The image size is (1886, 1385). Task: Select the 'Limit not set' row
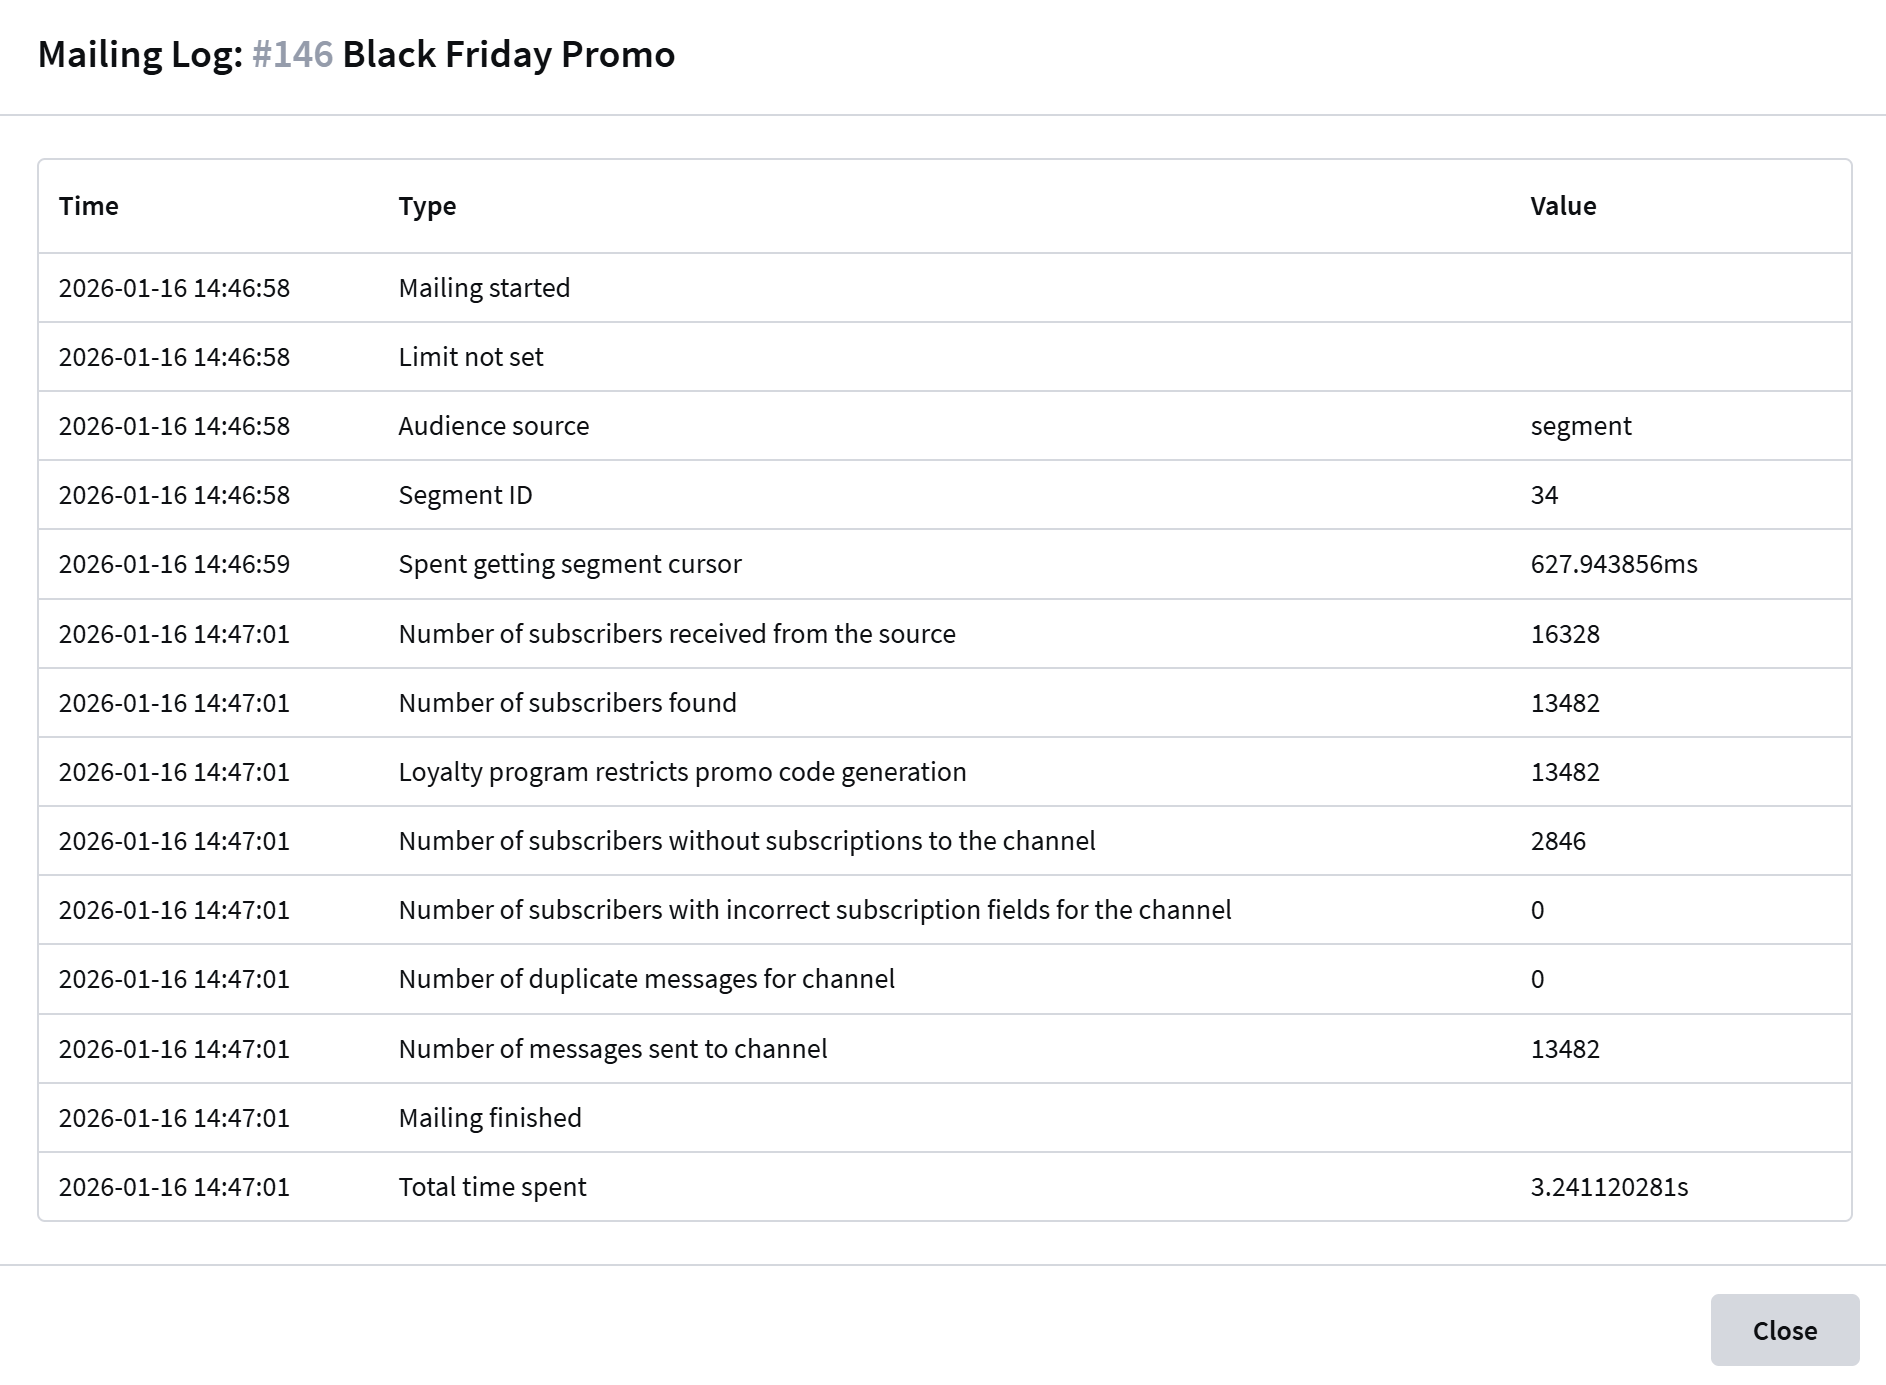coord(471,357)
